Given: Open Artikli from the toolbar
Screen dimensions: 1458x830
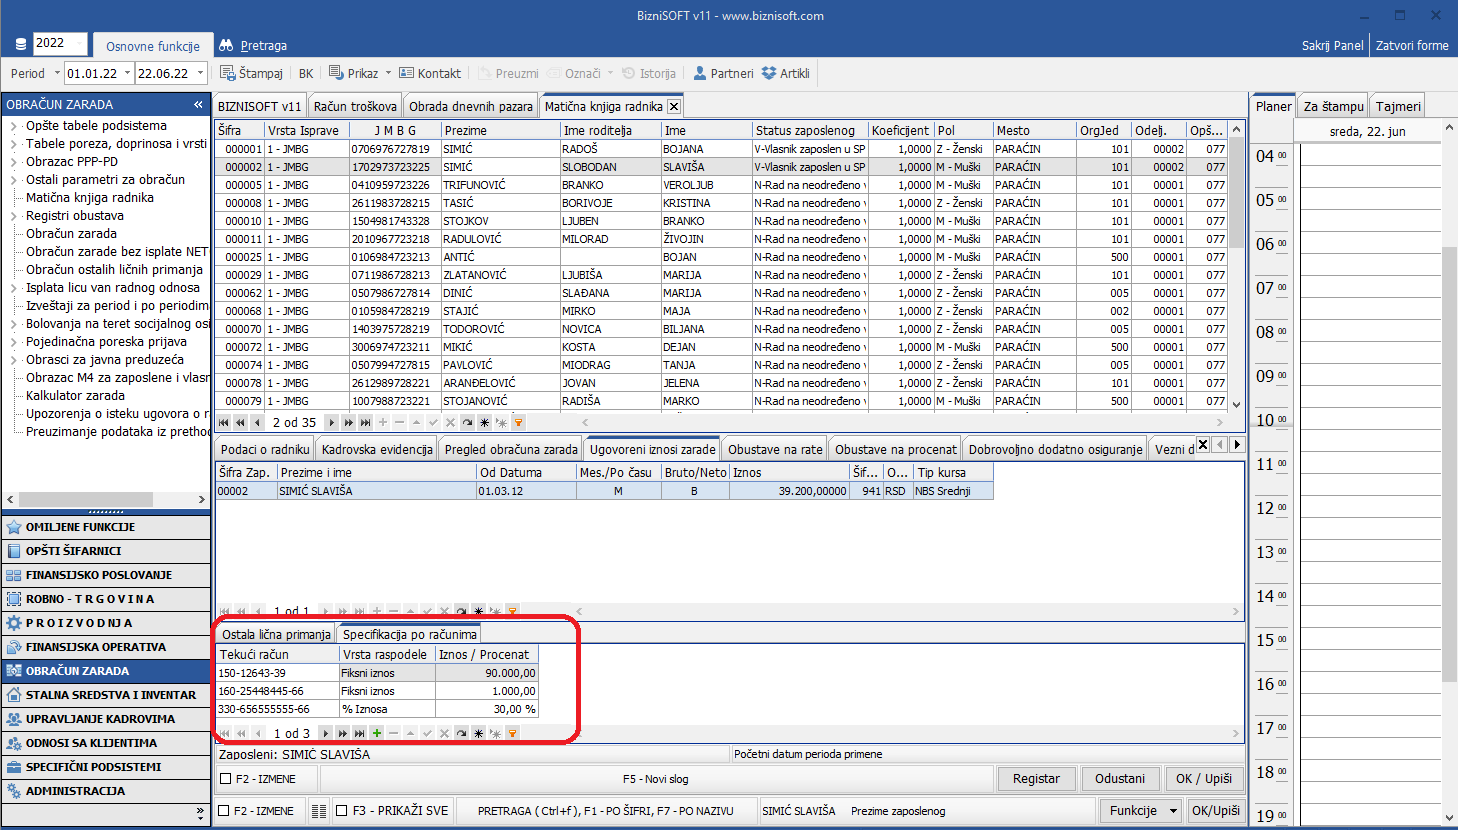Looking at the screenshot, I should (769, 73).
